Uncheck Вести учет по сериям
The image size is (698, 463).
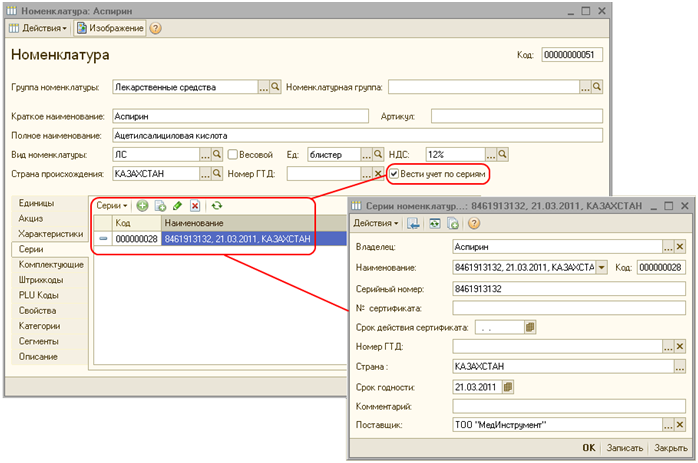[x=395, y=174]
